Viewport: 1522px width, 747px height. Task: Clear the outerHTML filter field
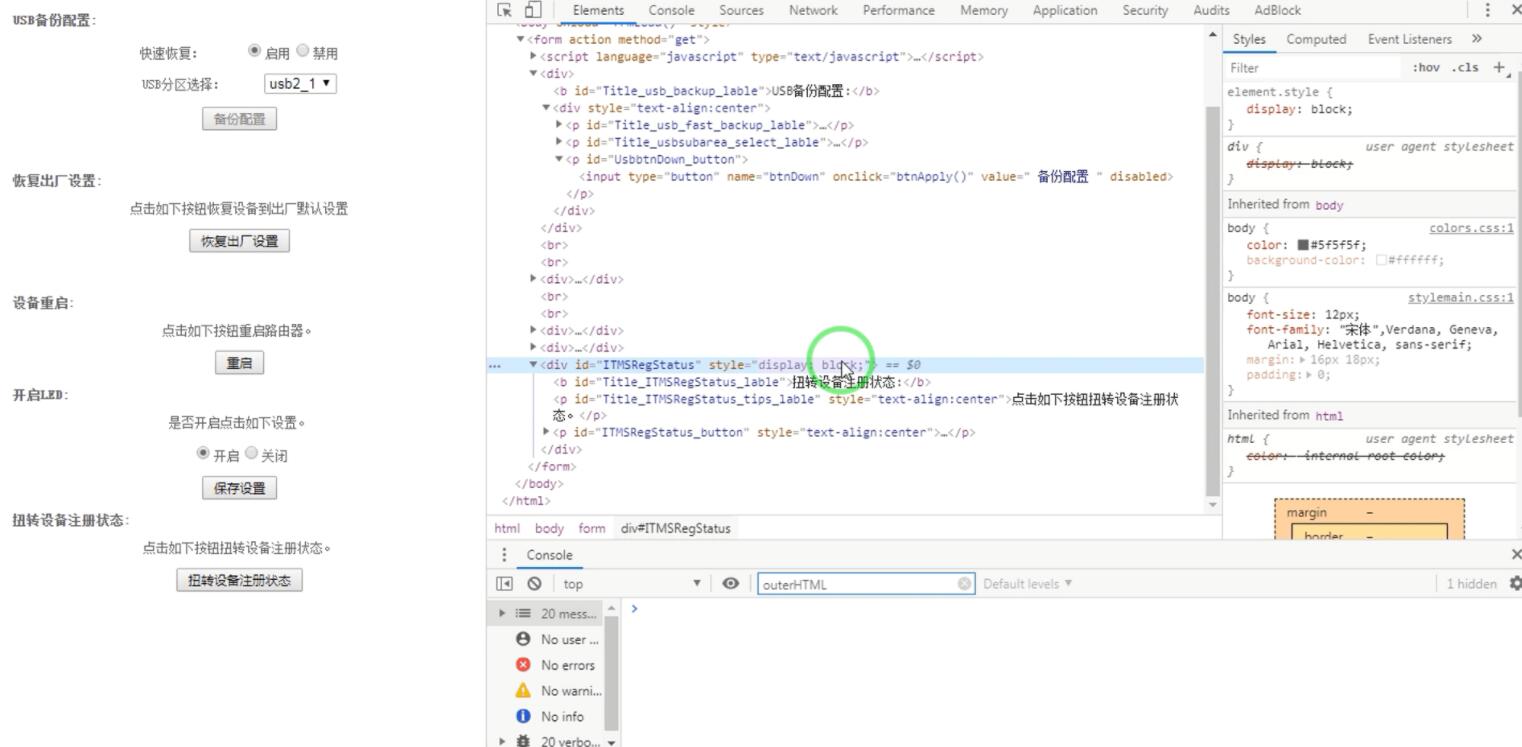point(964,584)
